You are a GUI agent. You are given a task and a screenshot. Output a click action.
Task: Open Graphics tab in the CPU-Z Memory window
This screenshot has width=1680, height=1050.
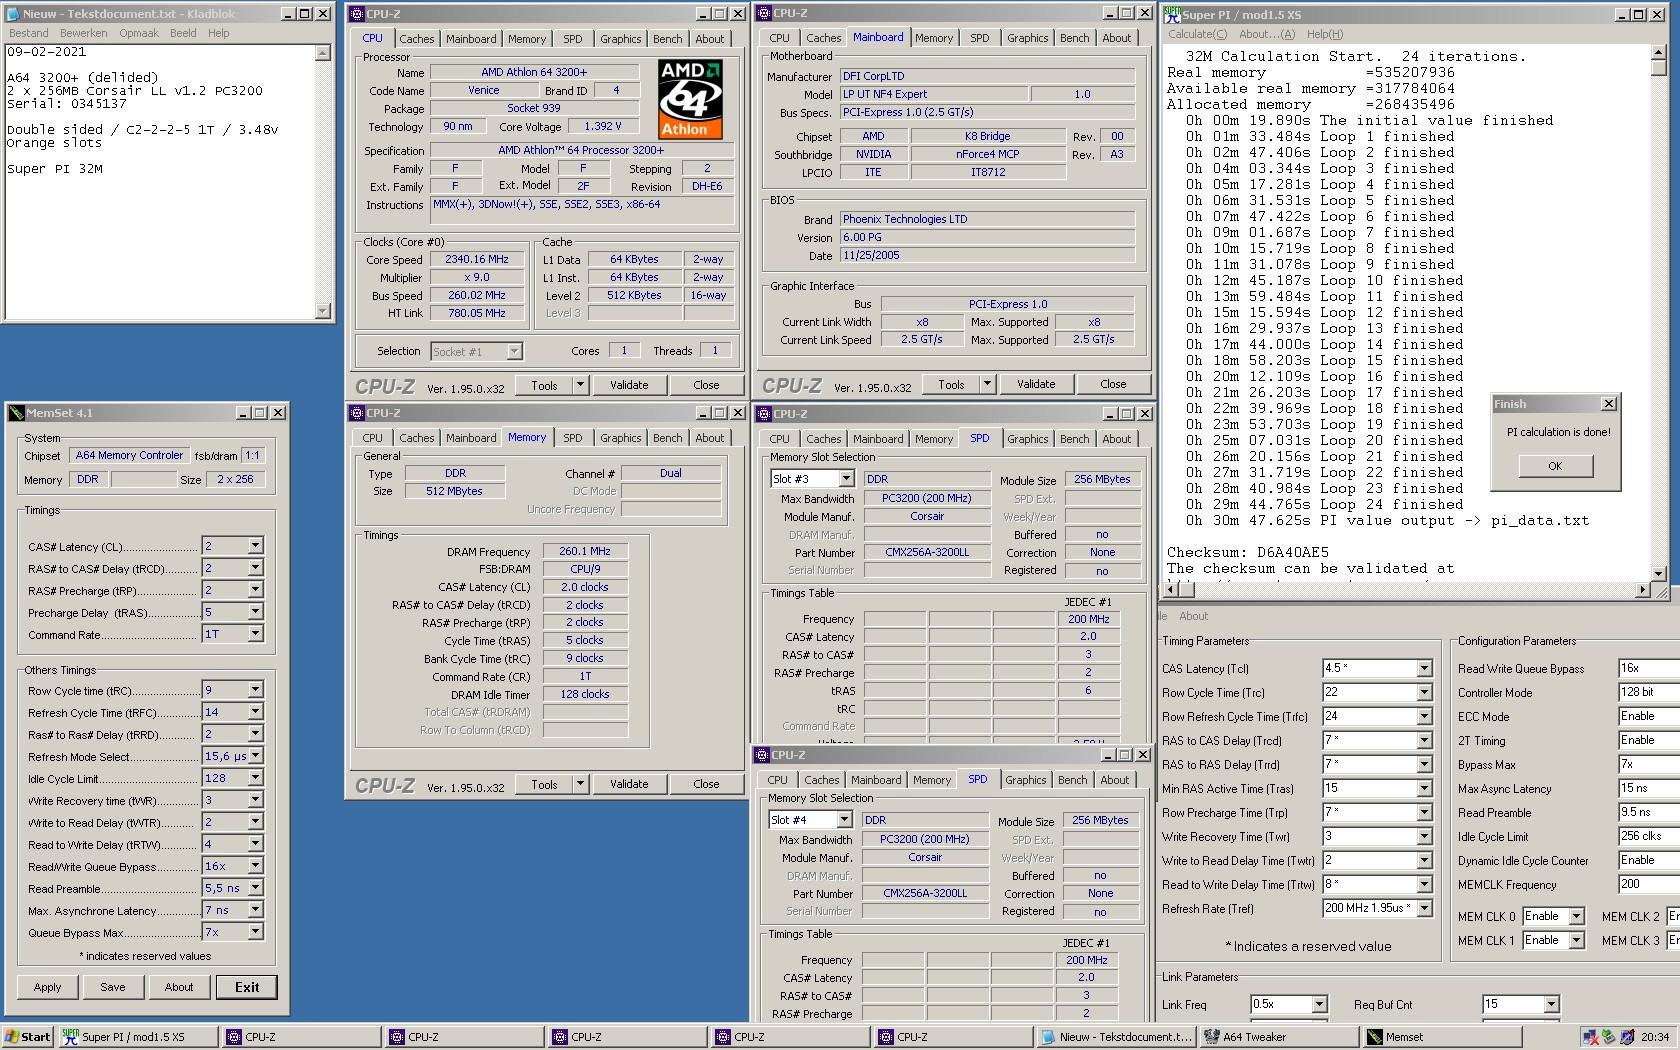(x=621, y=438)
